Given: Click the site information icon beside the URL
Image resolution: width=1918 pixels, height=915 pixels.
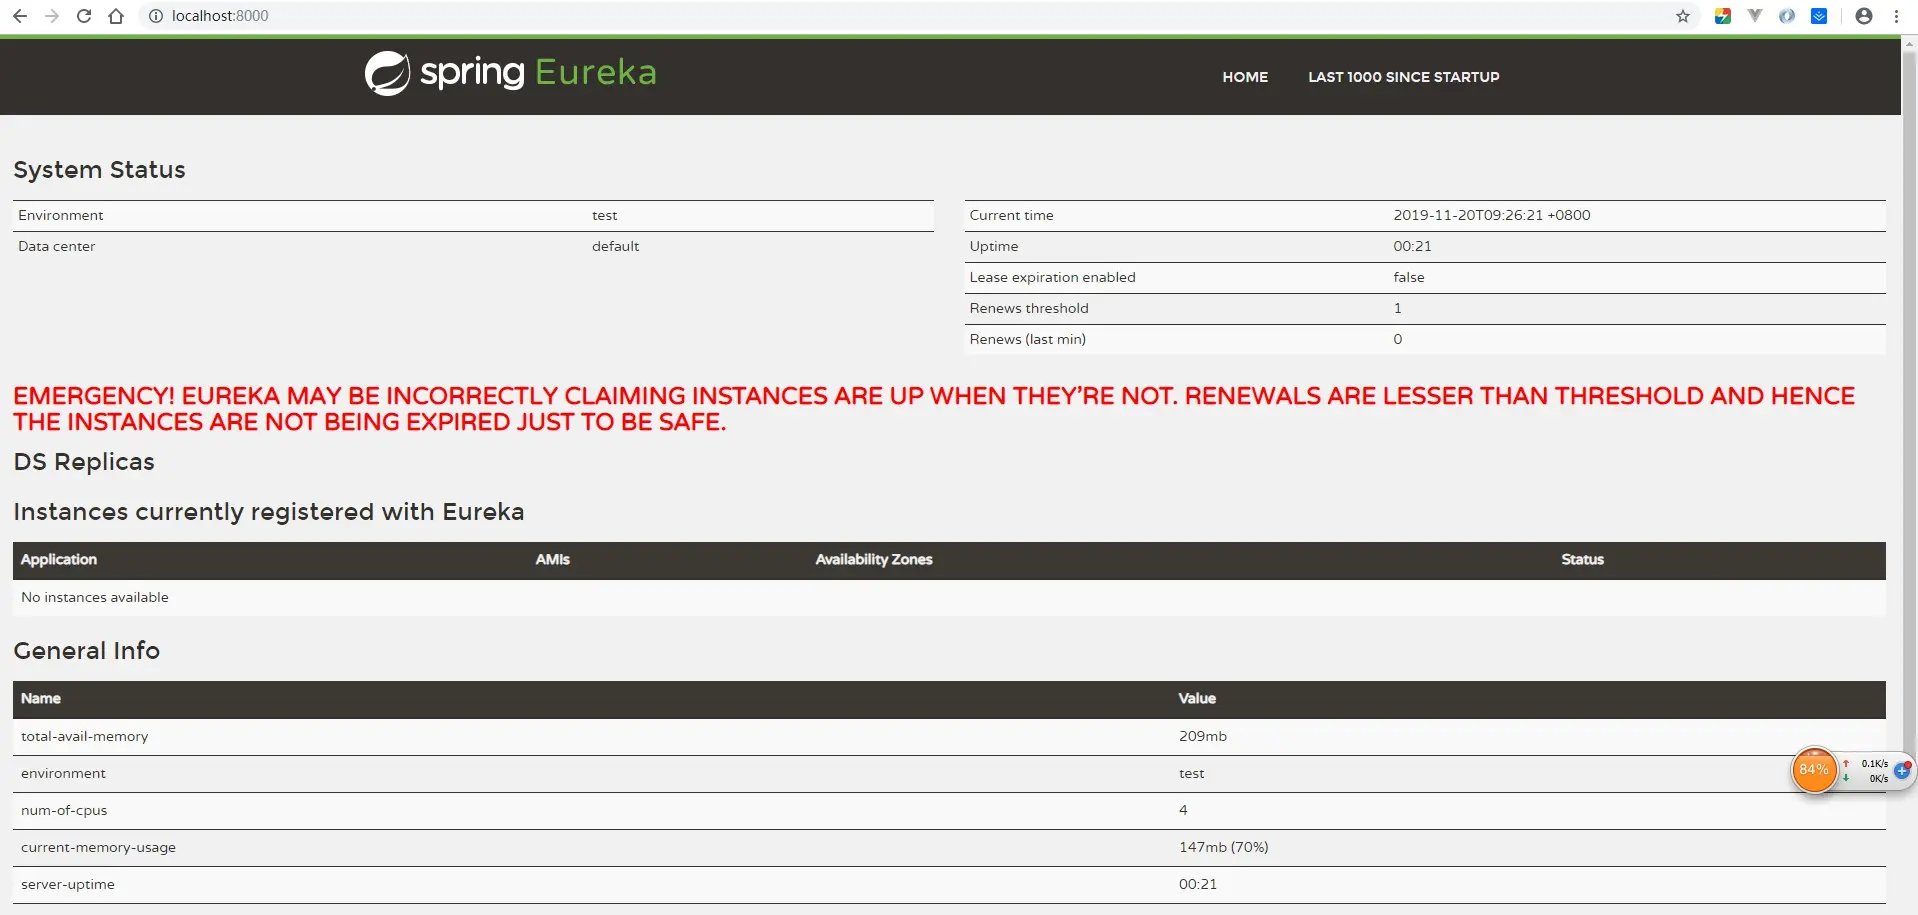Looking at the screenshot, I should [156, 16].
